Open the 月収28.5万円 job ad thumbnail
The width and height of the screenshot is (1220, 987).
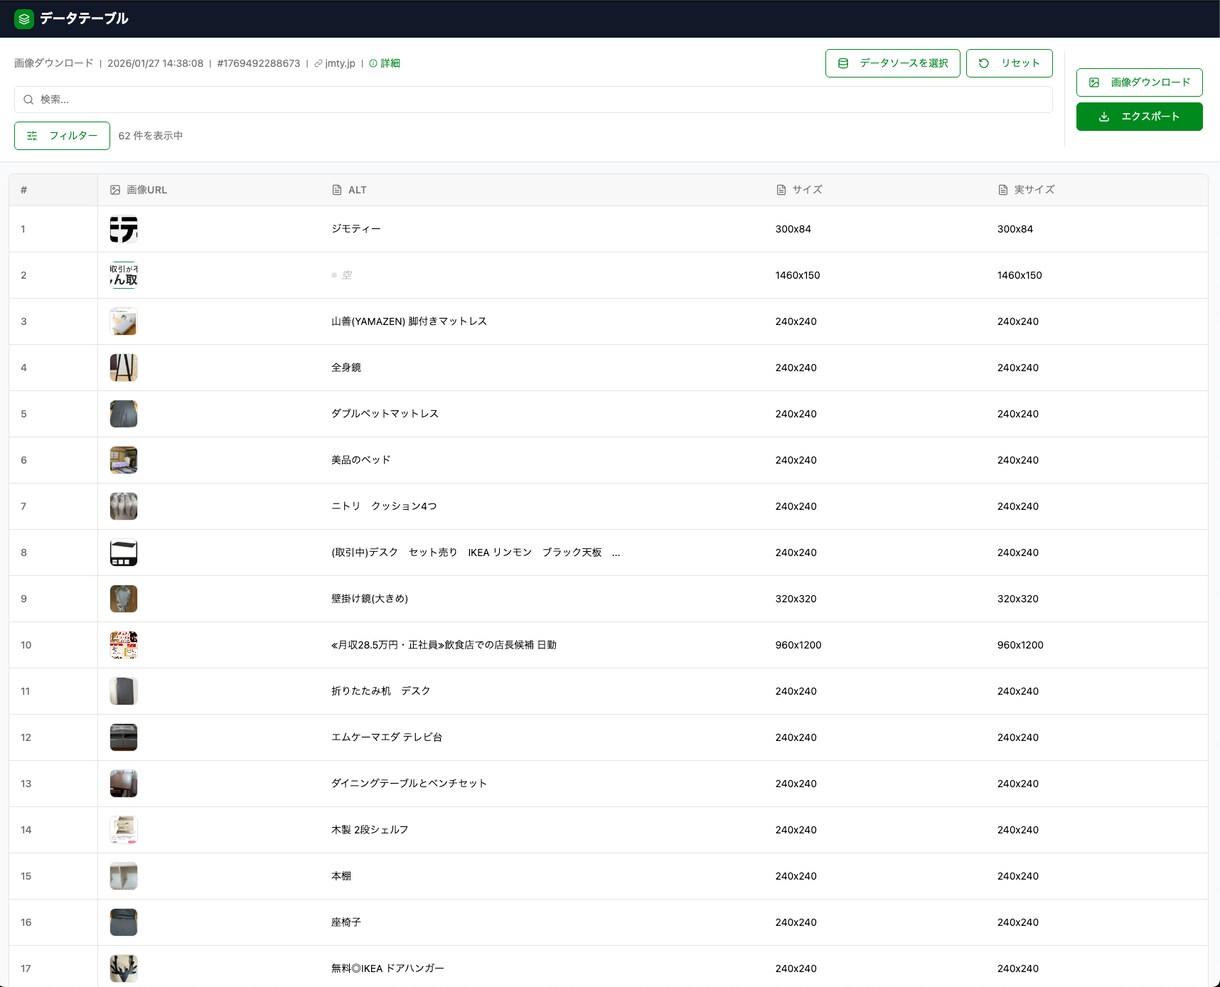124,645
